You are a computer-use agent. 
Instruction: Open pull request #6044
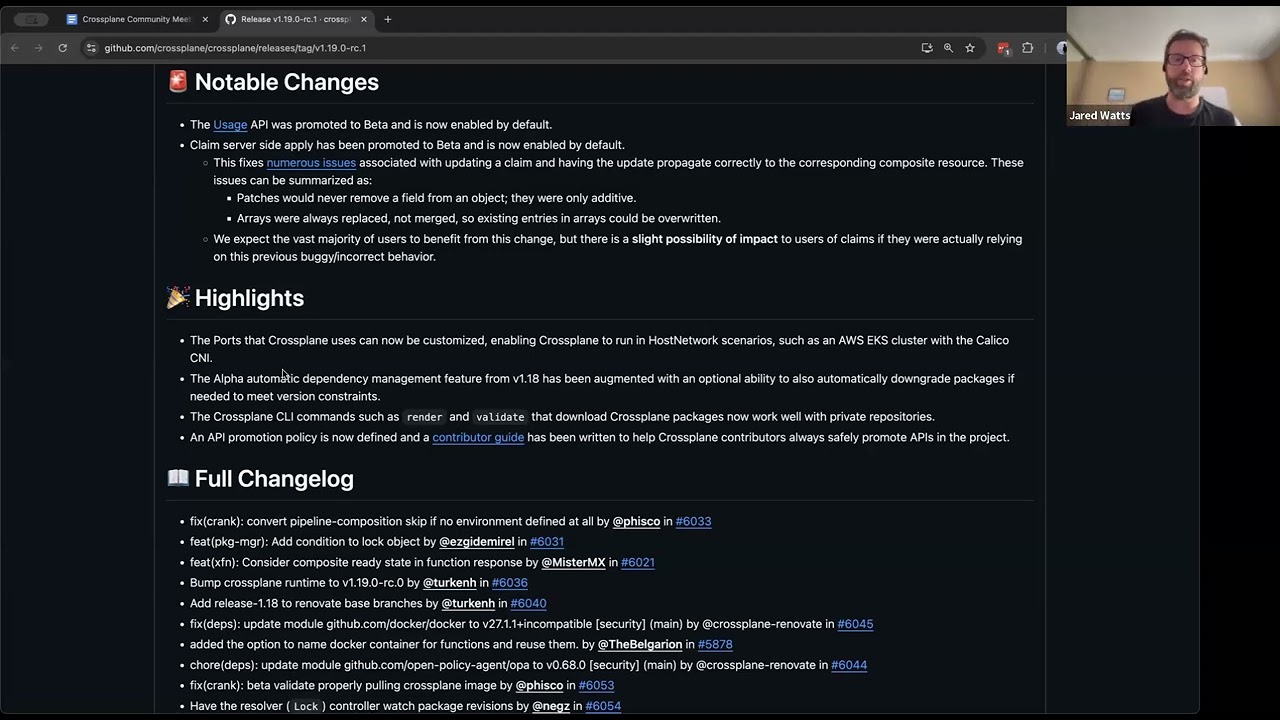pos(849,665)
